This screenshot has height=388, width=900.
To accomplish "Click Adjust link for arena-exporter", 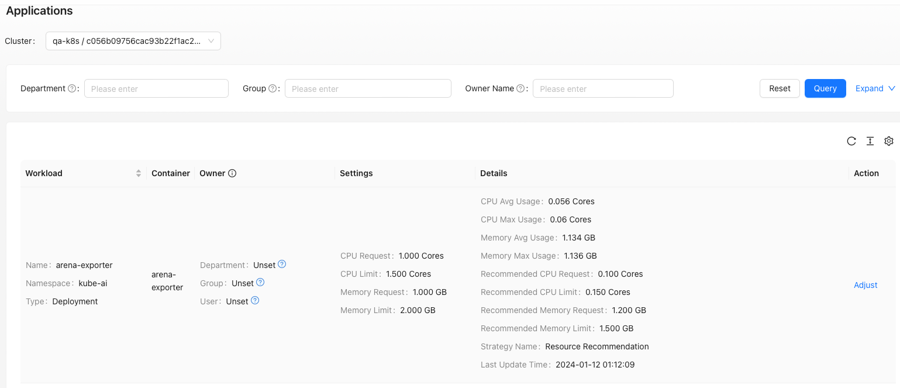I will 865,285.
